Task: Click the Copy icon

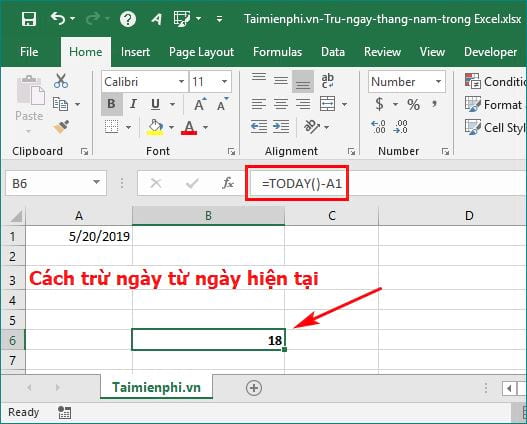Action: [x=60, y=104]
